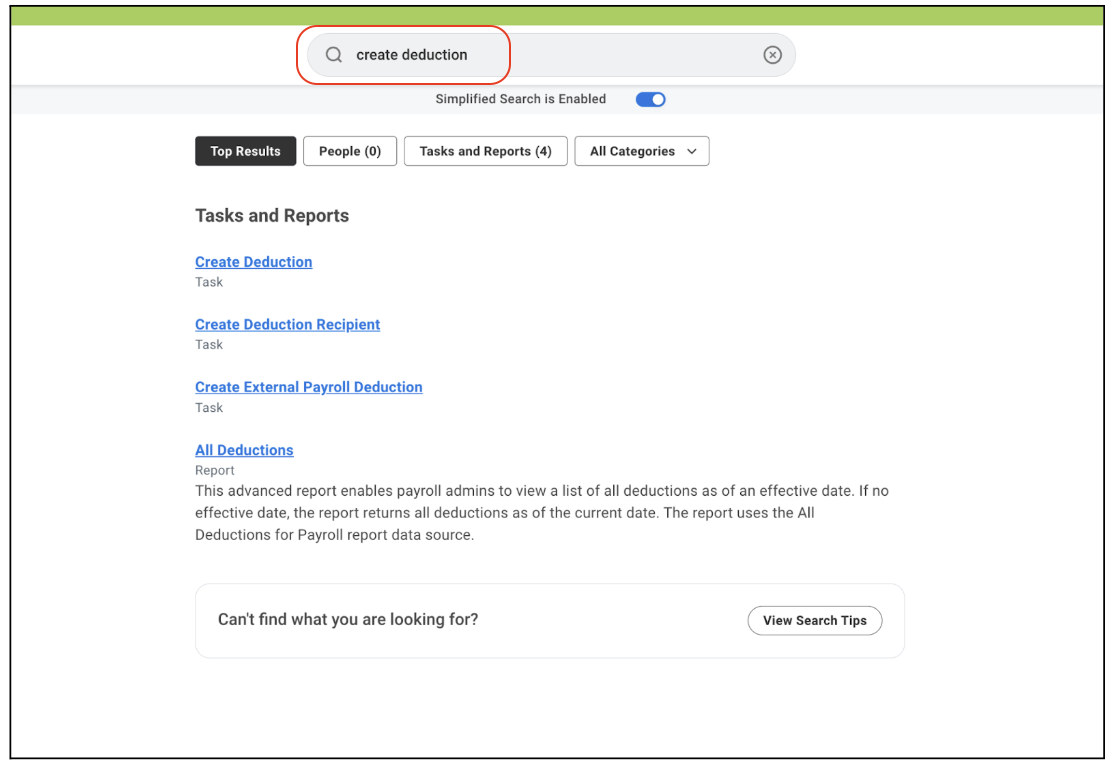Select the Top Results tab
This screenshot has height=767, width=1112.
pyautogui.click(x=245, y=151)
